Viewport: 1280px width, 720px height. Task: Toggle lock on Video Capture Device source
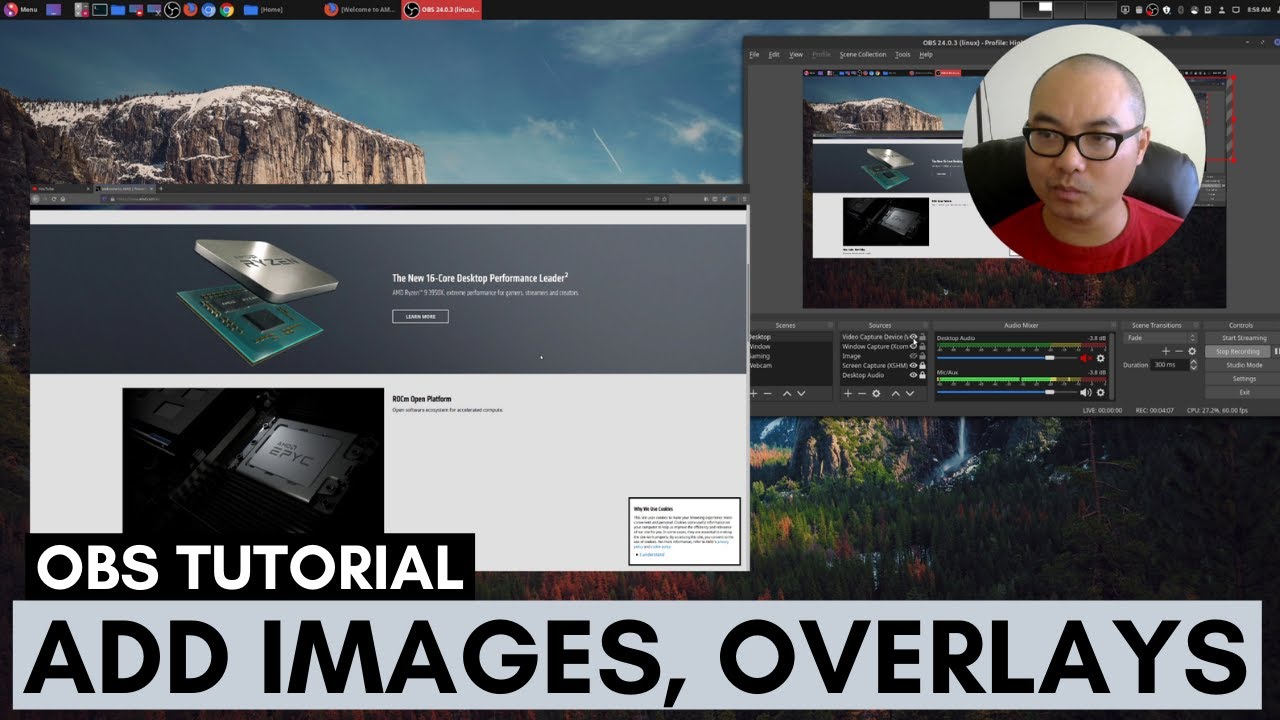tap(922, 337)
